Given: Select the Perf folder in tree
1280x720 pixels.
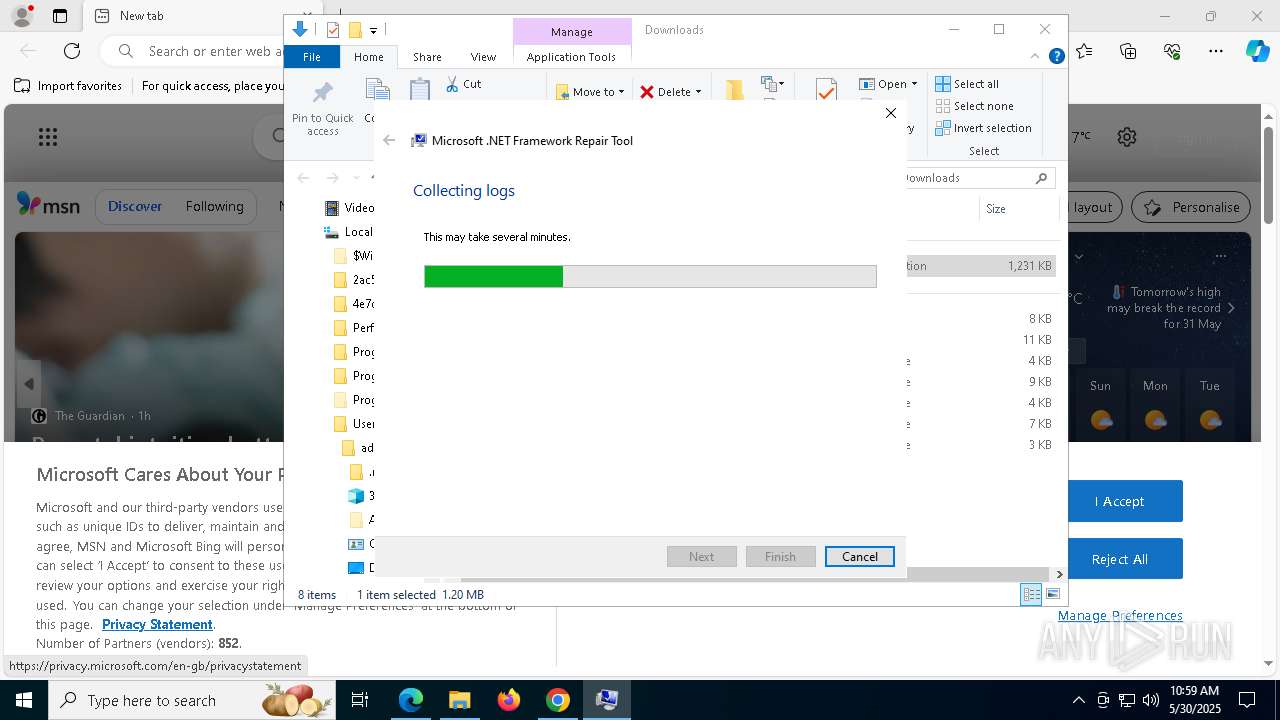Looking at the screenshot, I should 353,328.
